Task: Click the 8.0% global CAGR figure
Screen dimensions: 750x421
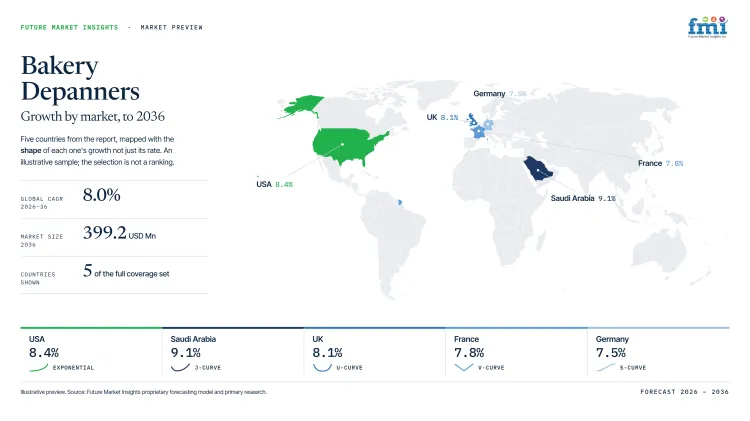Action: 101,195
